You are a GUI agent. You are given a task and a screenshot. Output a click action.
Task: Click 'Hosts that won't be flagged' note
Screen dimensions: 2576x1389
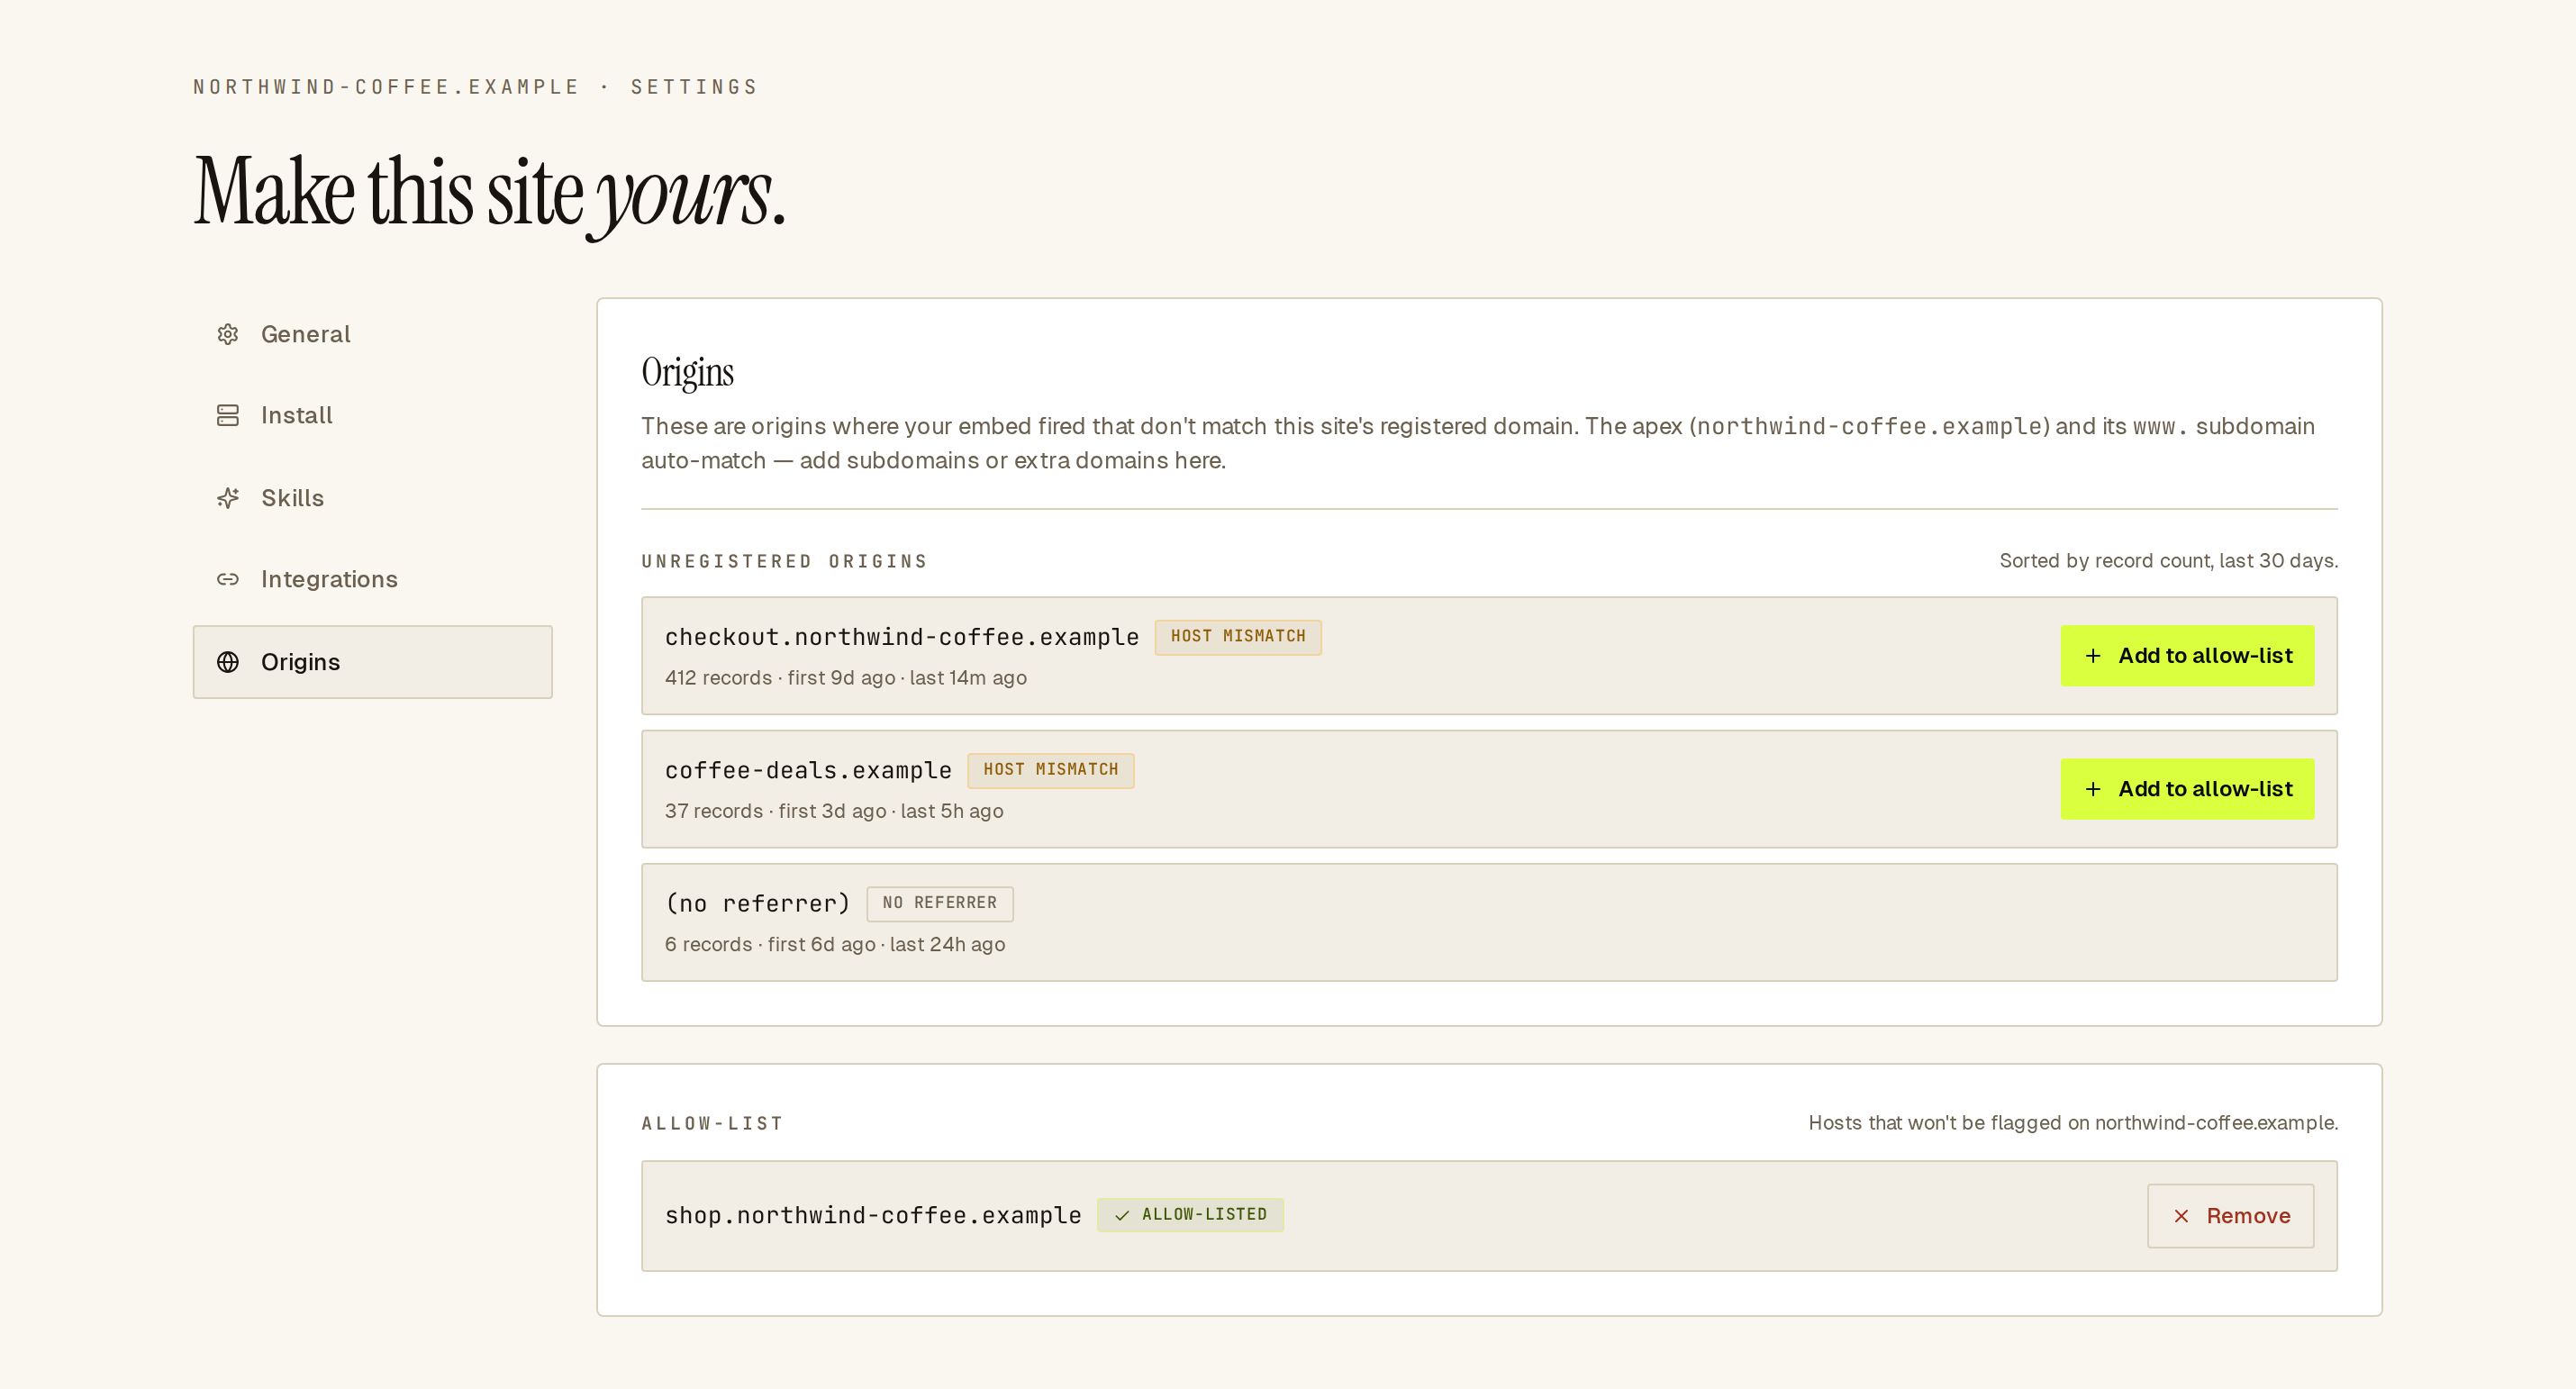click(2073, 1123)
